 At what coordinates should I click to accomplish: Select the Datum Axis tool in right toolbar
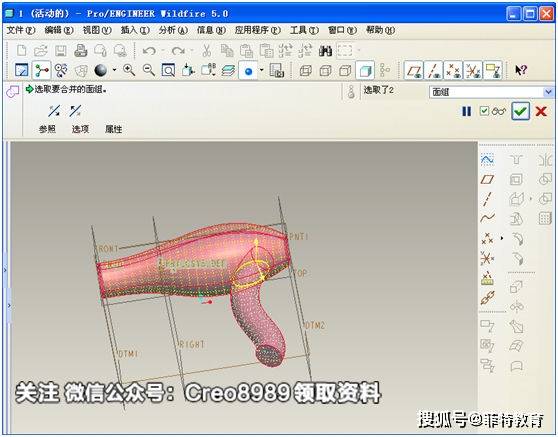(487, 199)
